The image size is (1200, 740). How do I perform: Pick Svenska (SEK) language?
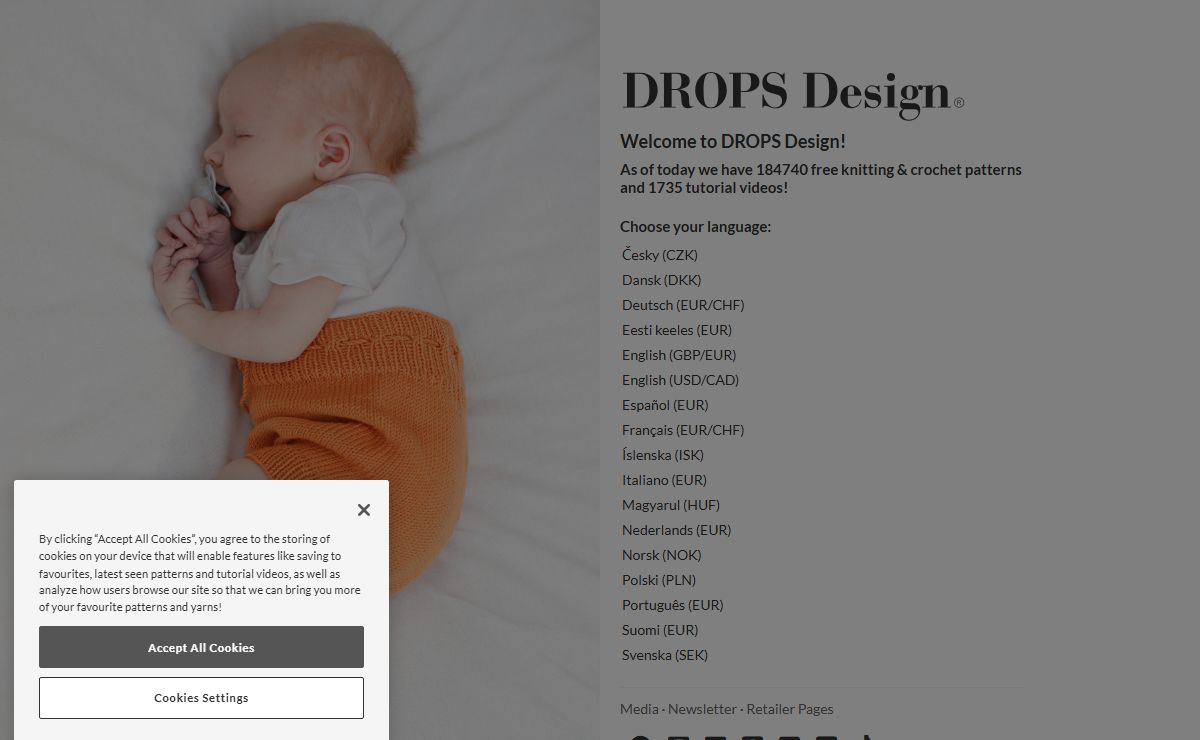[x=664, y=655]
